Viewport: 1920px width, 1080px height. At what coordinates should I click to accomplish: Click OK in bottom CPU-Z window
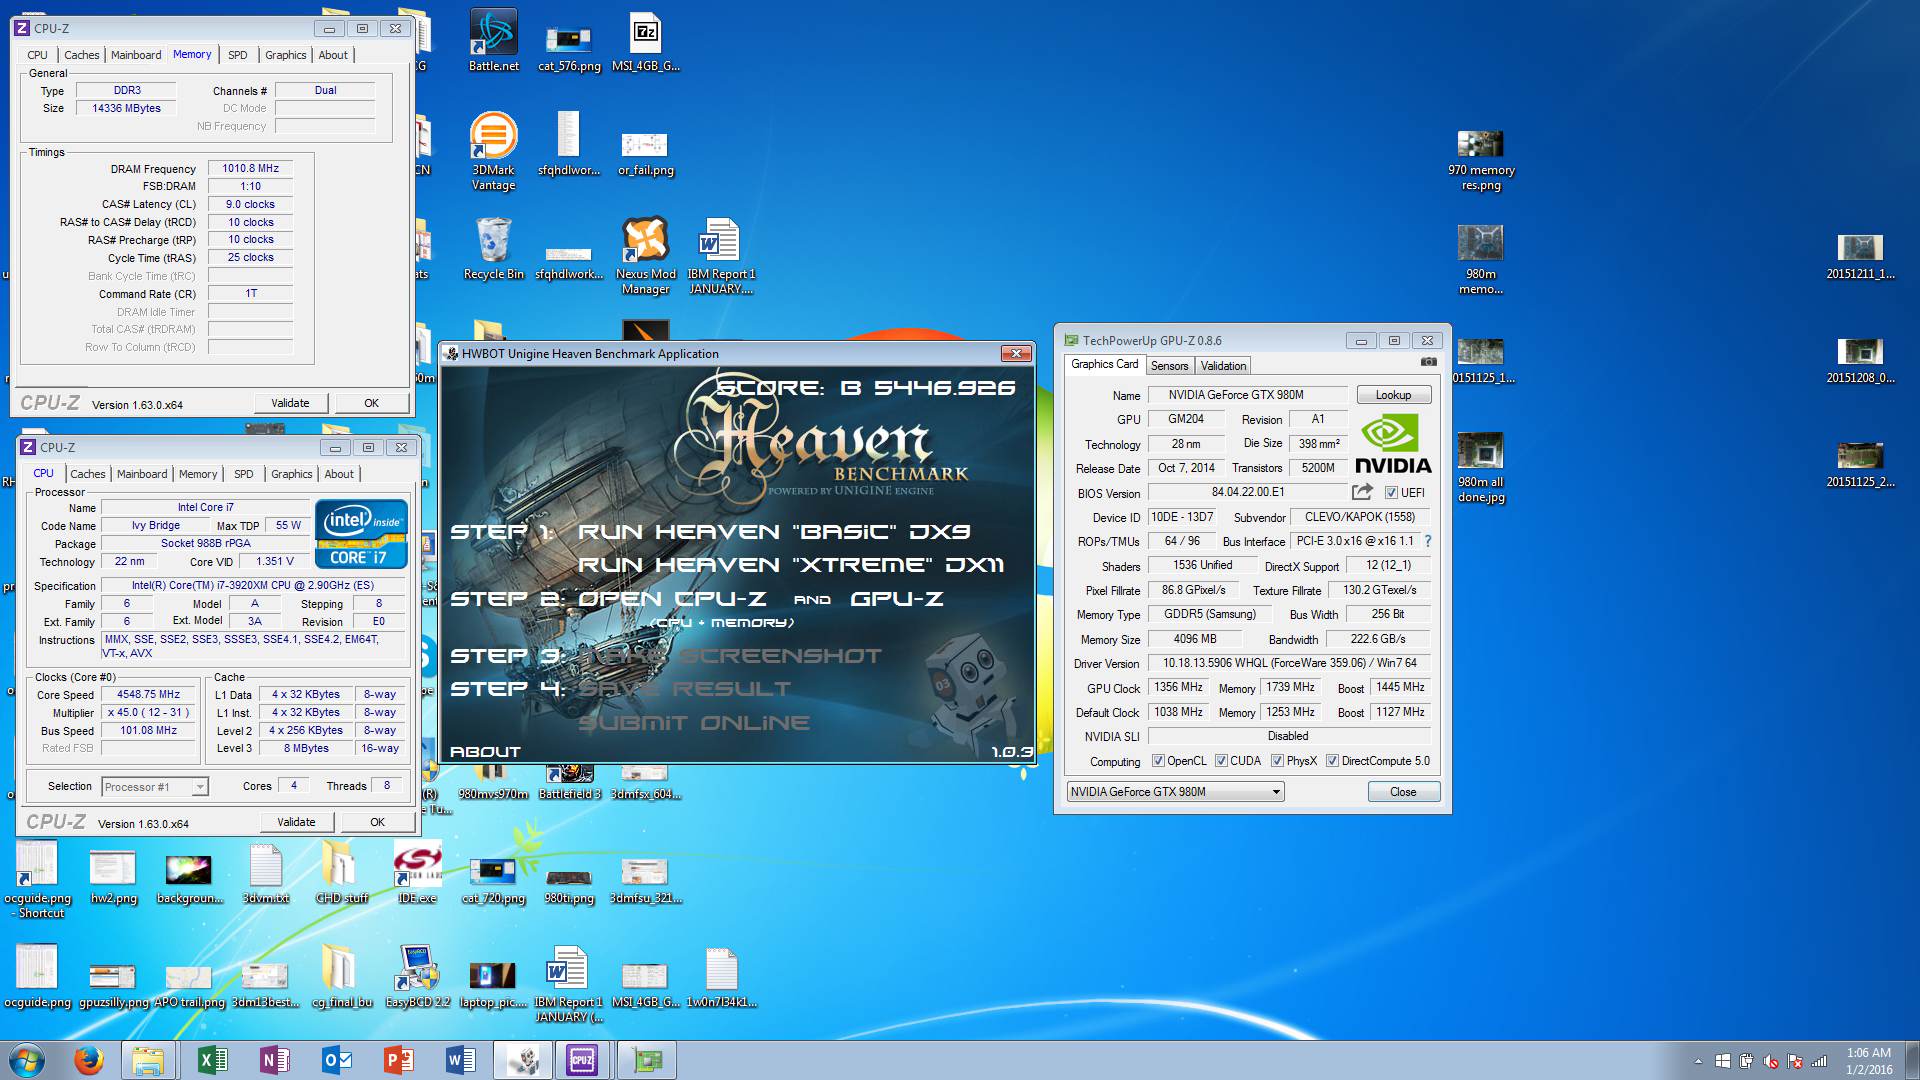377,822
